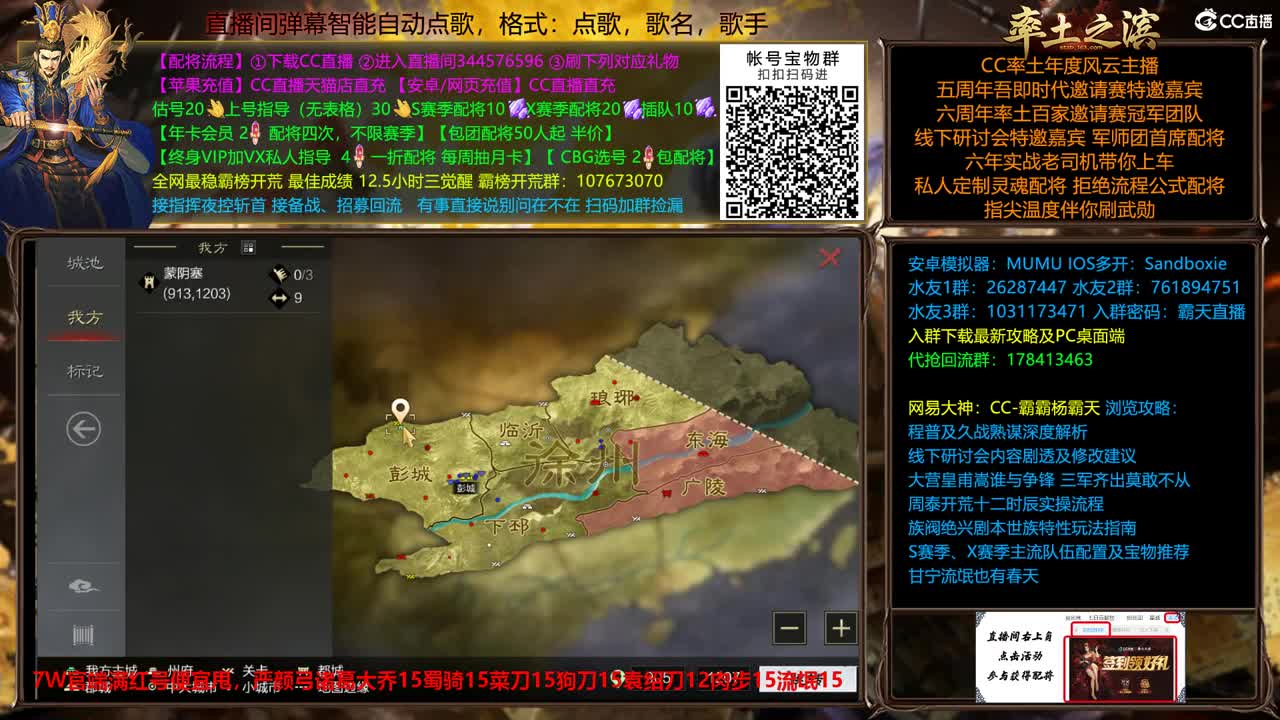Select the 东海 region on map
Viewport: 1280px width, 720px height.
point(707,440)
